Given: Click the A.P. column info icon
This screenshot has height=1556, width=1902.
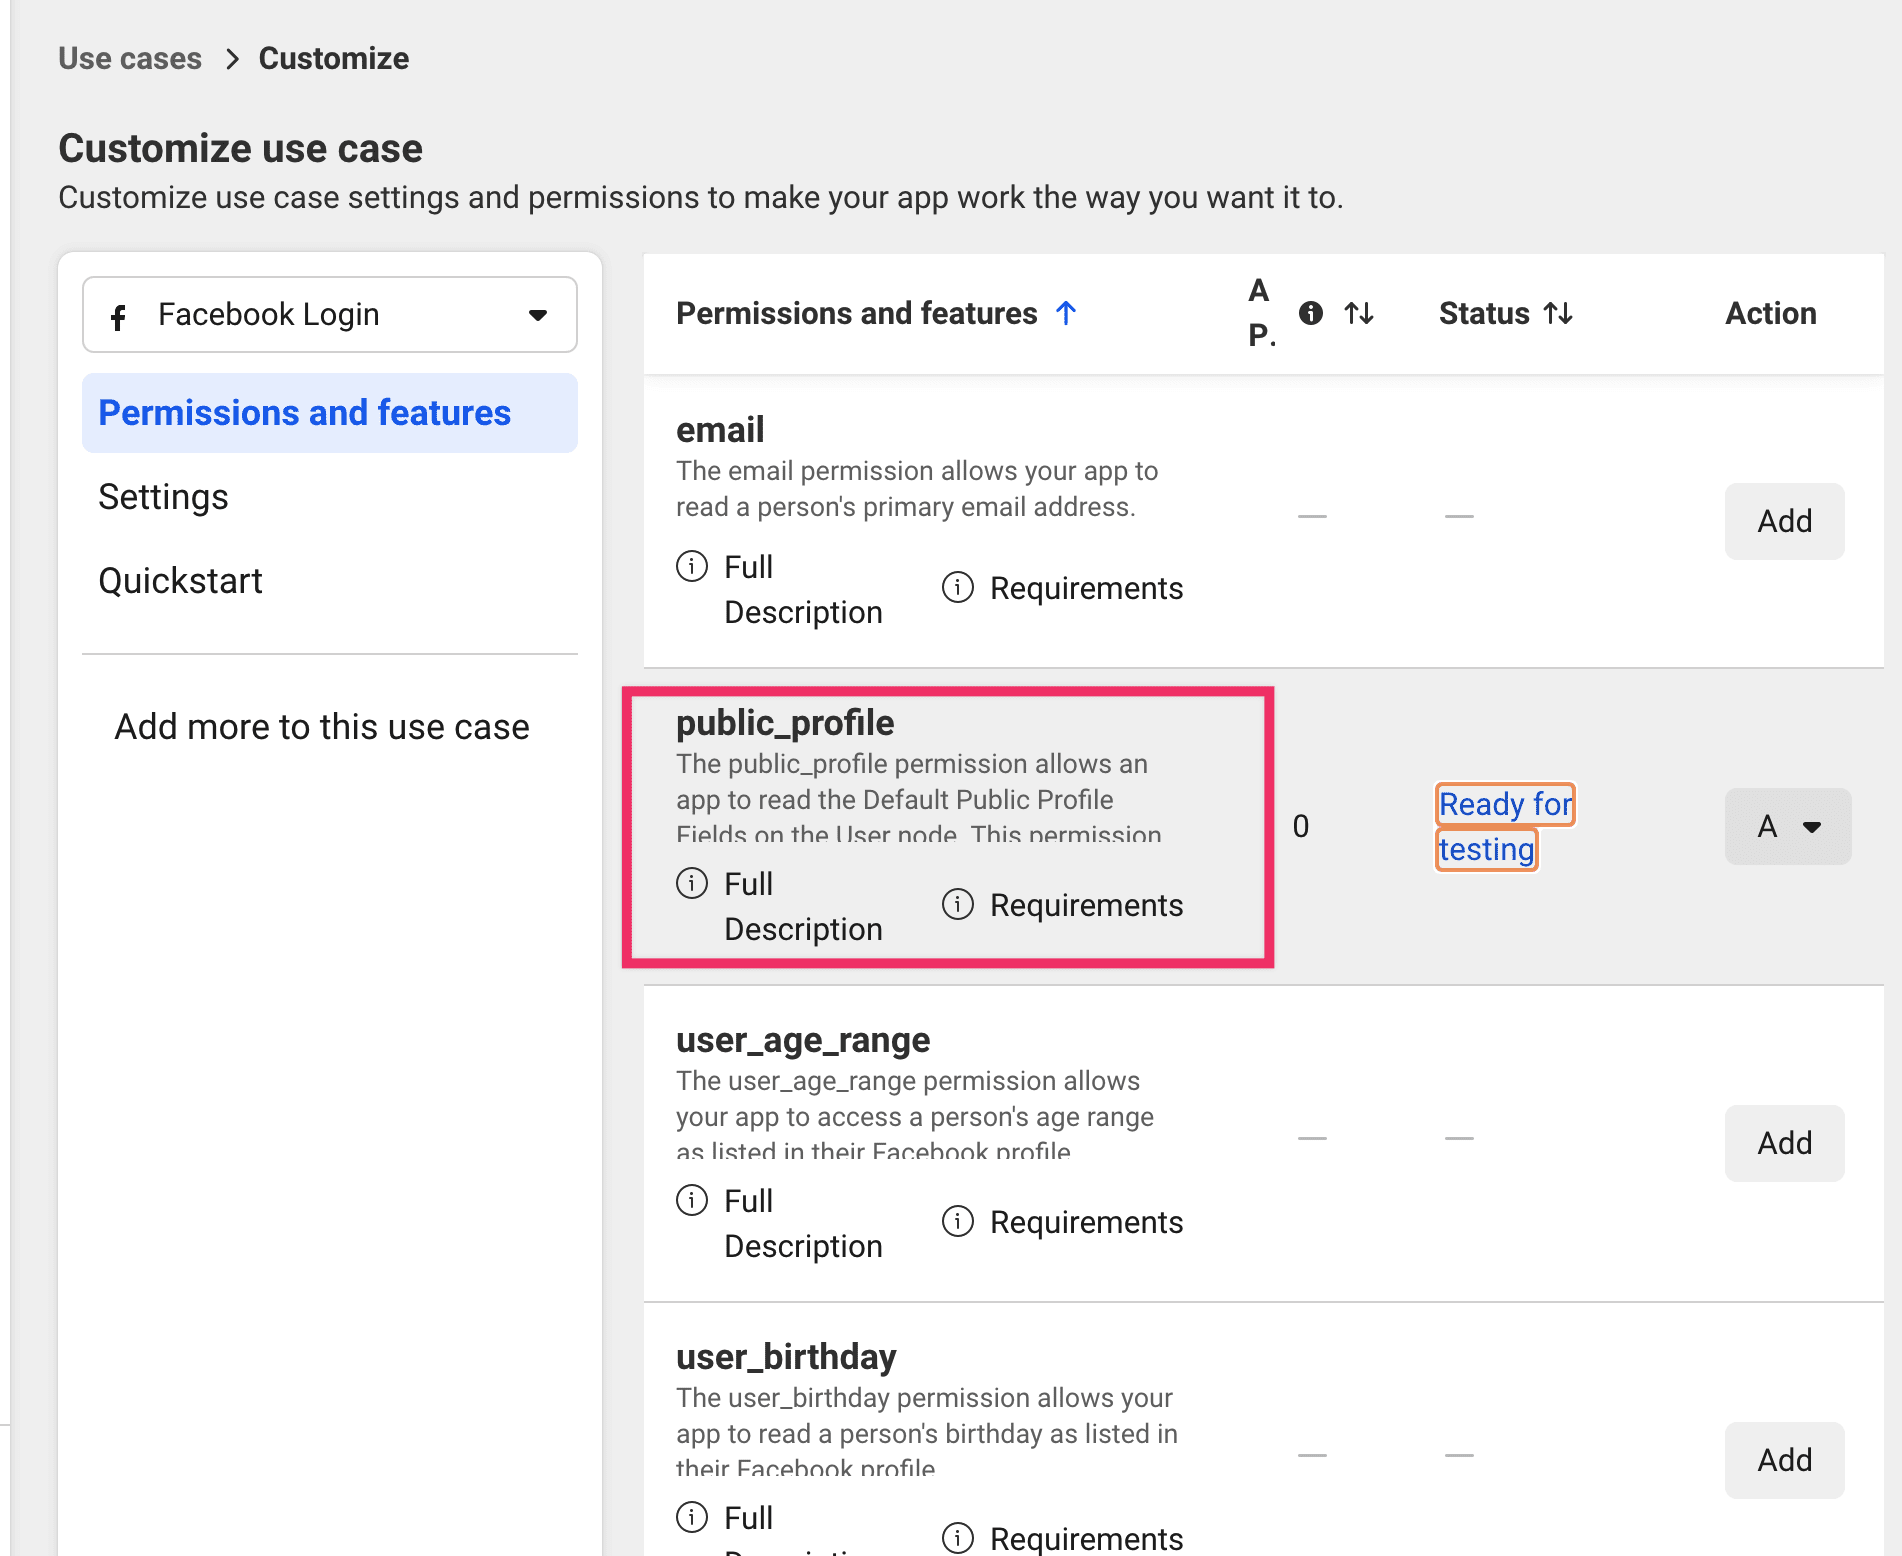Looking at the screenshot, I should [x=1310, y=313].
